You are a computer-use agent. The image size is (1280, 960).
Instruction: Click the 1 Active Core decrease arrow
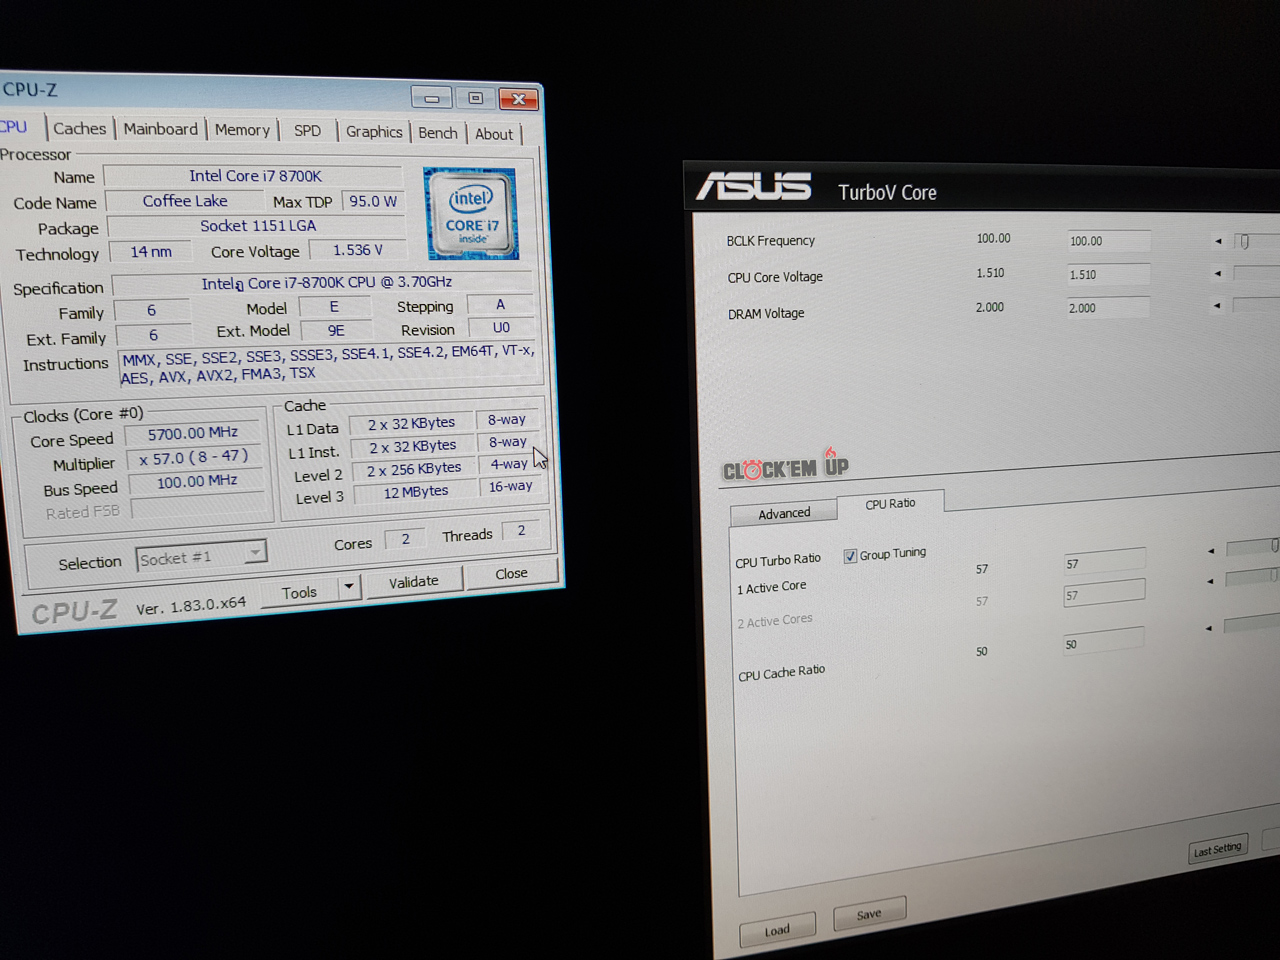click(x=1210, y=581)
